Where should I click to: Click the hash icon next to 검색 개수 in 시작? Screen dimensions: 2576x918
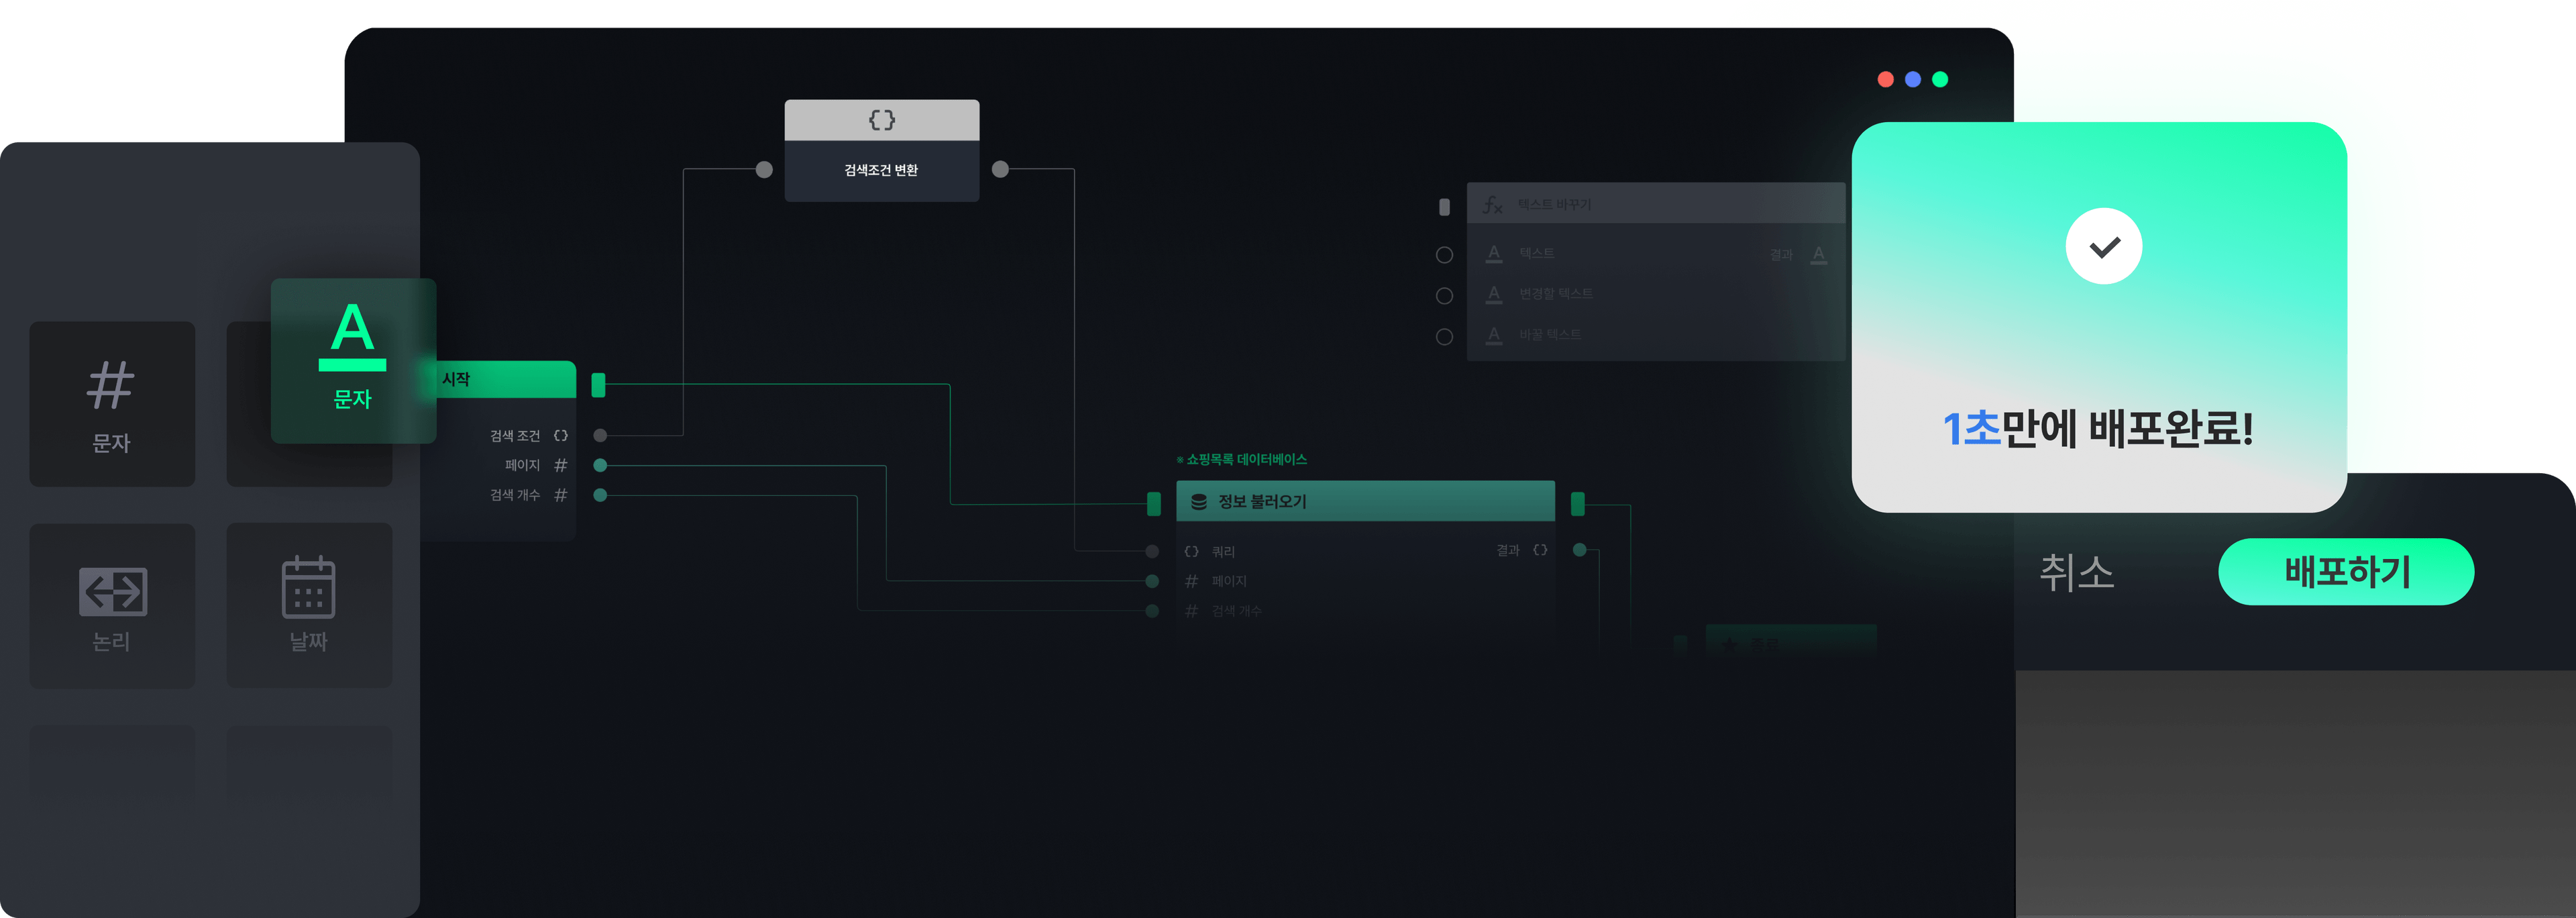point(561,495)
